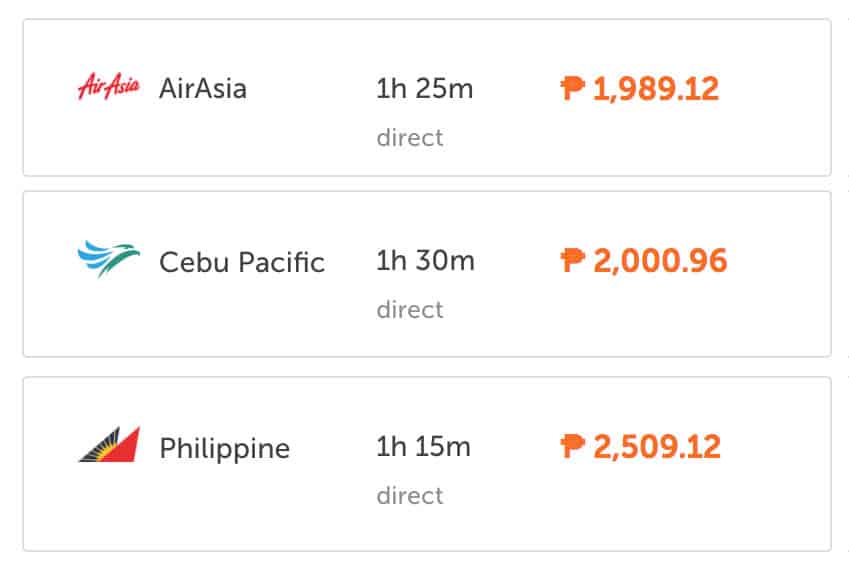Select the Cebu Pacific airline name
The width and height of the screenshot is (849, 568).
[241, 262]
